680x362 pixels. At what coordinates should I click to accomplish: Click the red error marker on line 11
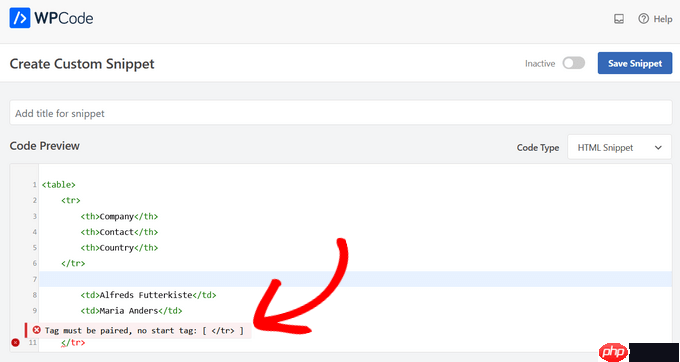point(16,342)
